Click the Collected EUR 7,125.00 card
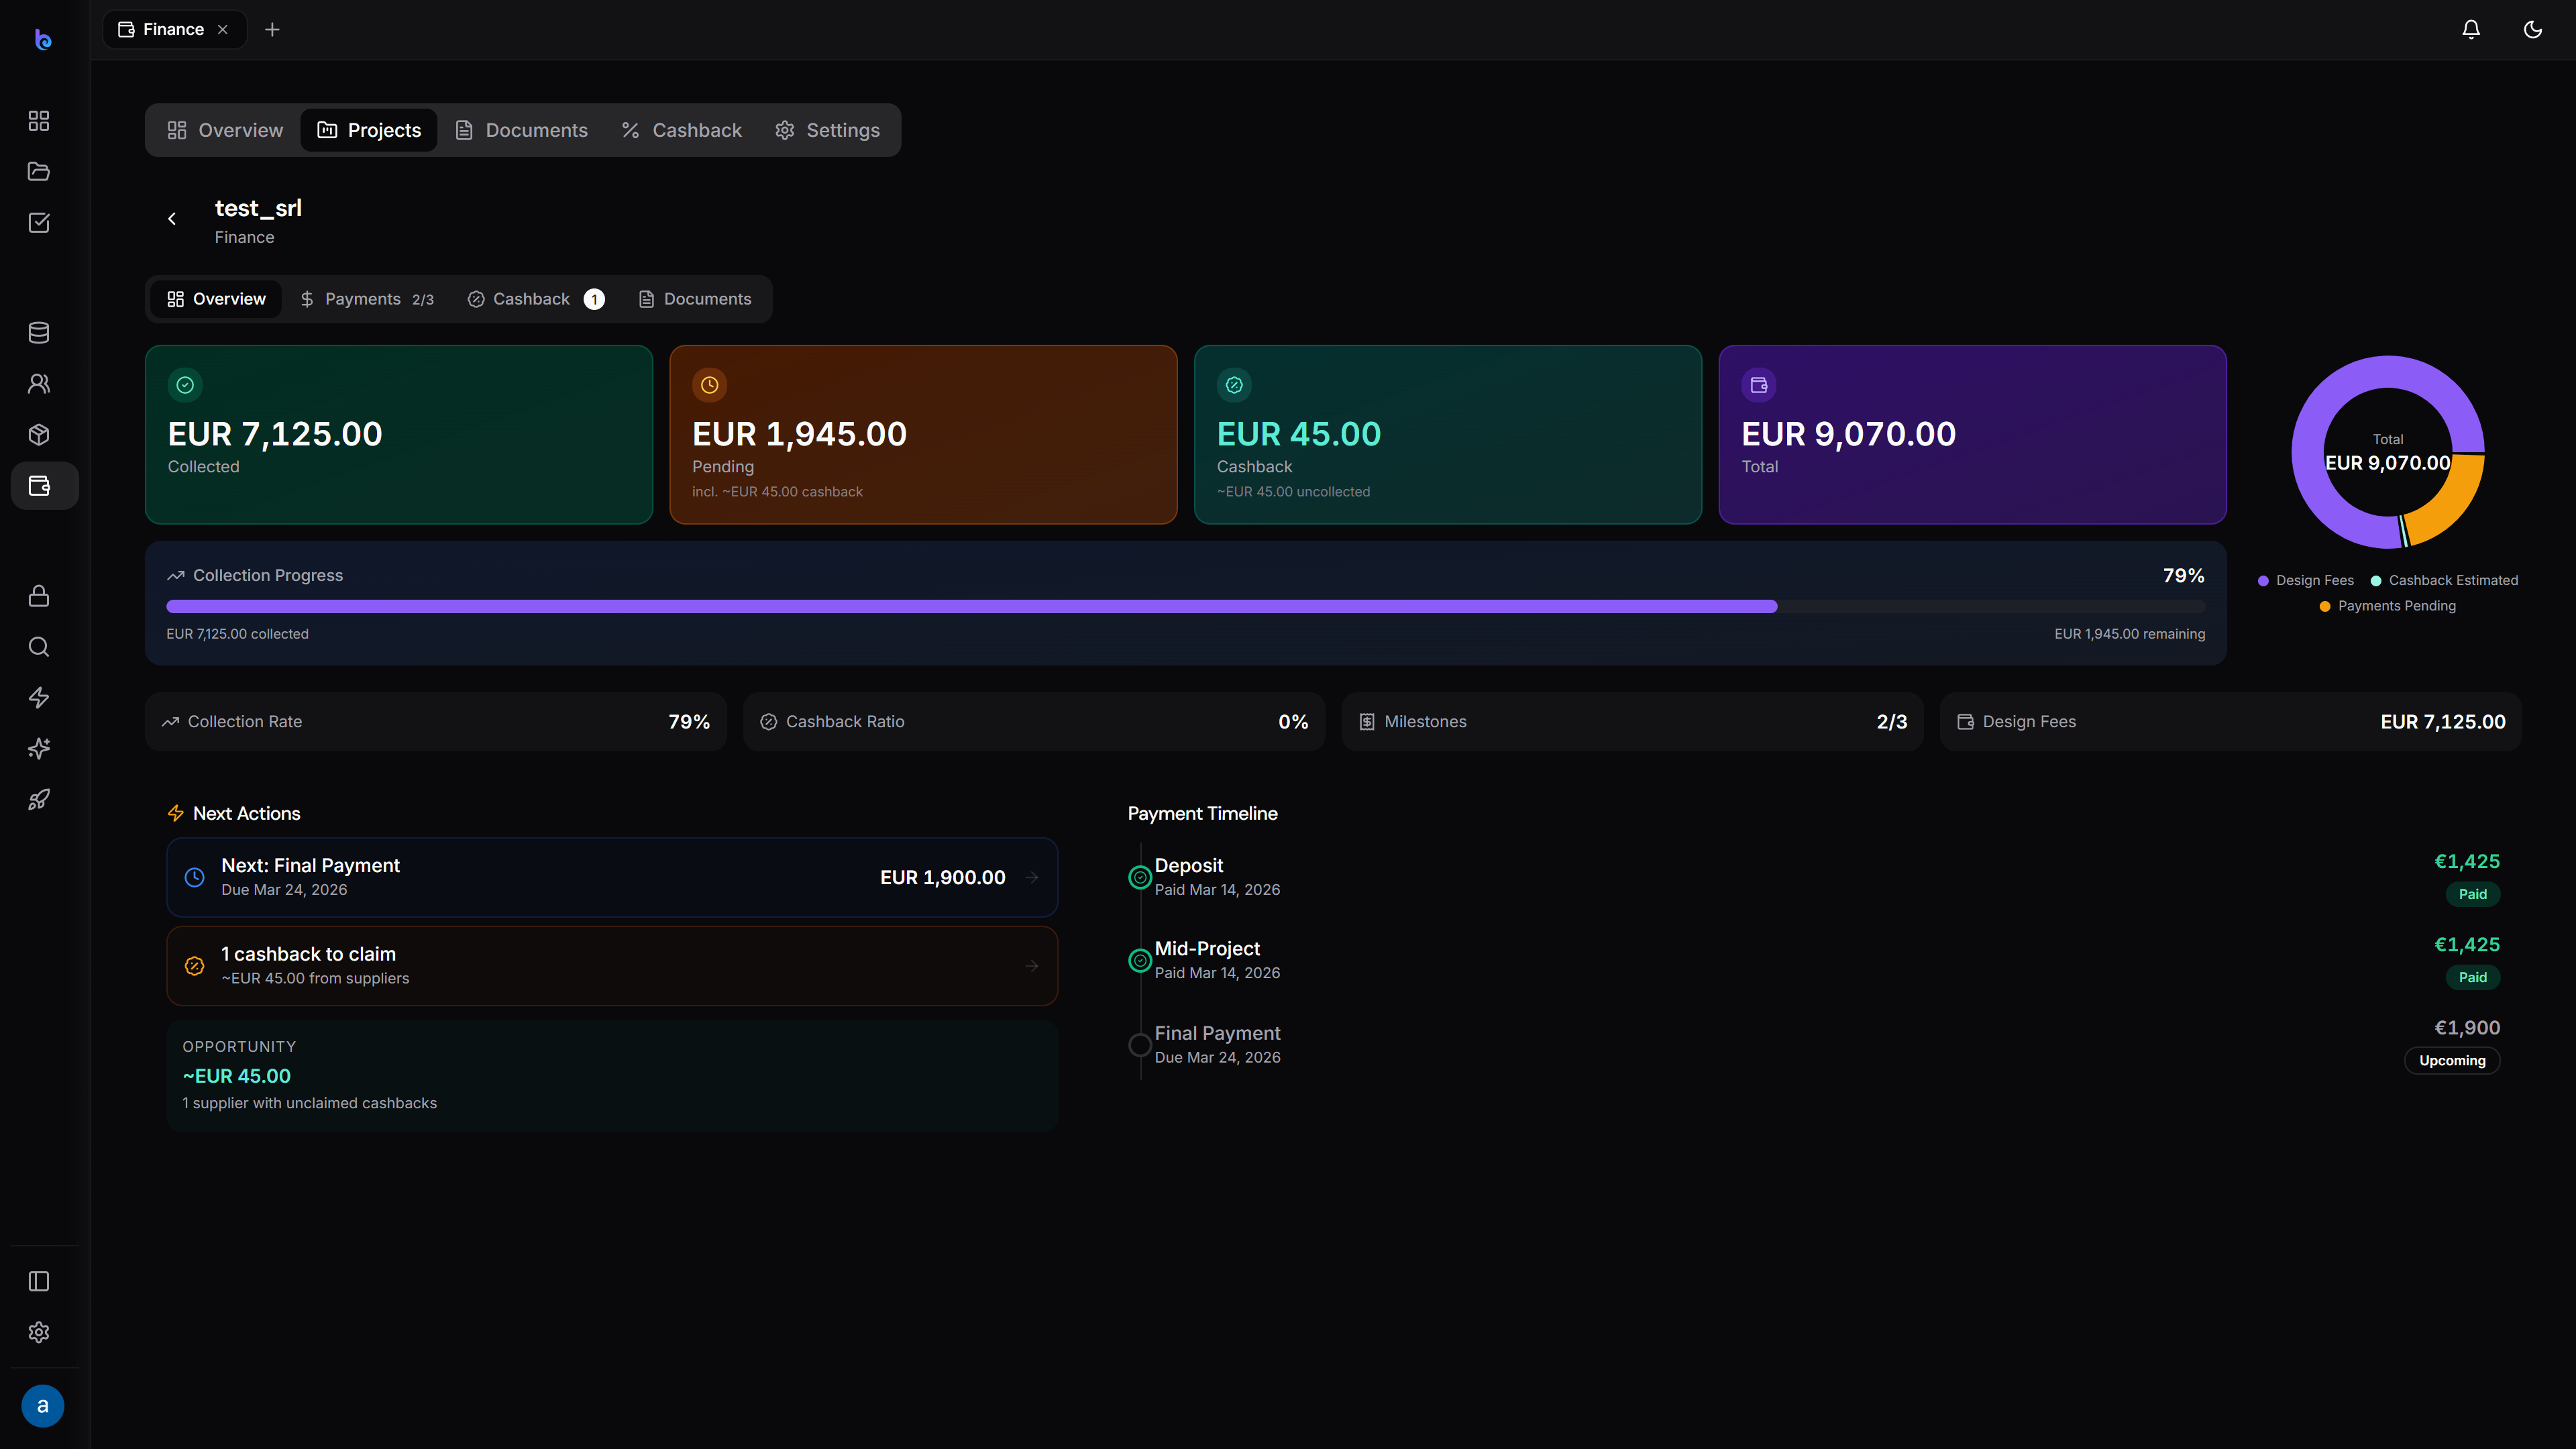Screen dimensions: 2576x1449 [399, 435]
